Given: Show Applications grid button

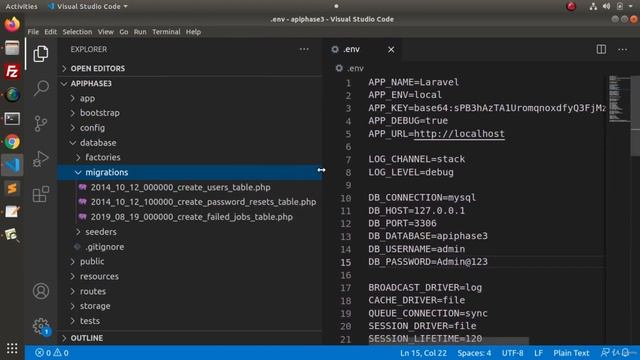Looking at the screenshot, I should click(x=12, y=348).
